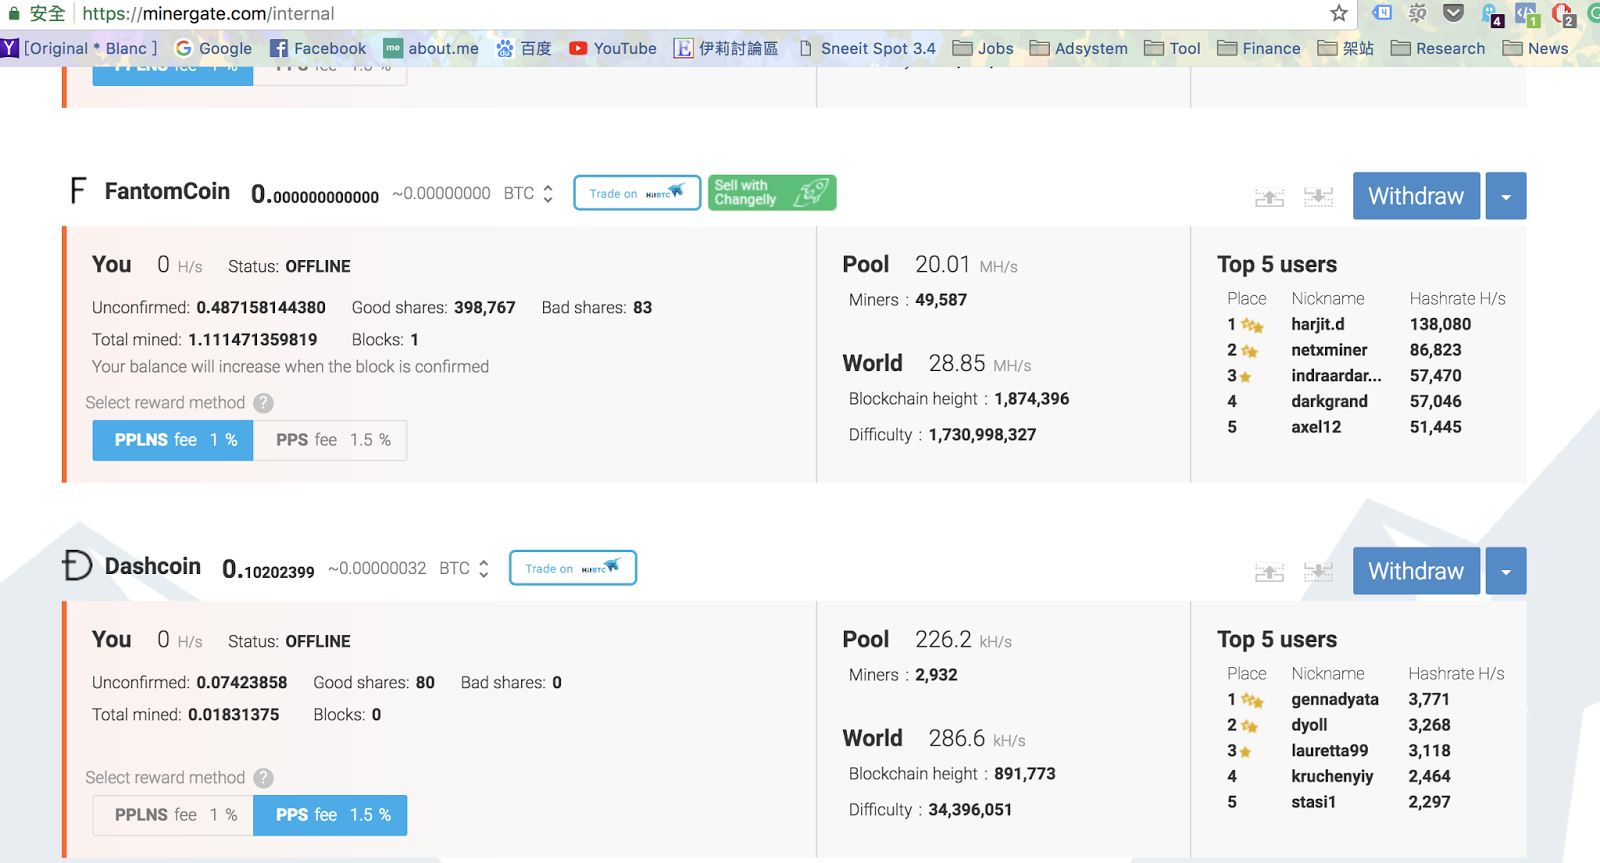
Task: Withdraw FantomCoin balance
Action: tap(1416, 196)
